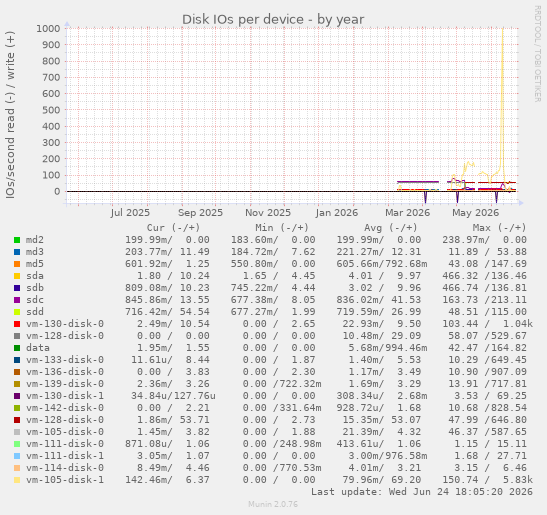Click the 'Cur (-/+)' column header
The image size is (547, 515).
173,227
